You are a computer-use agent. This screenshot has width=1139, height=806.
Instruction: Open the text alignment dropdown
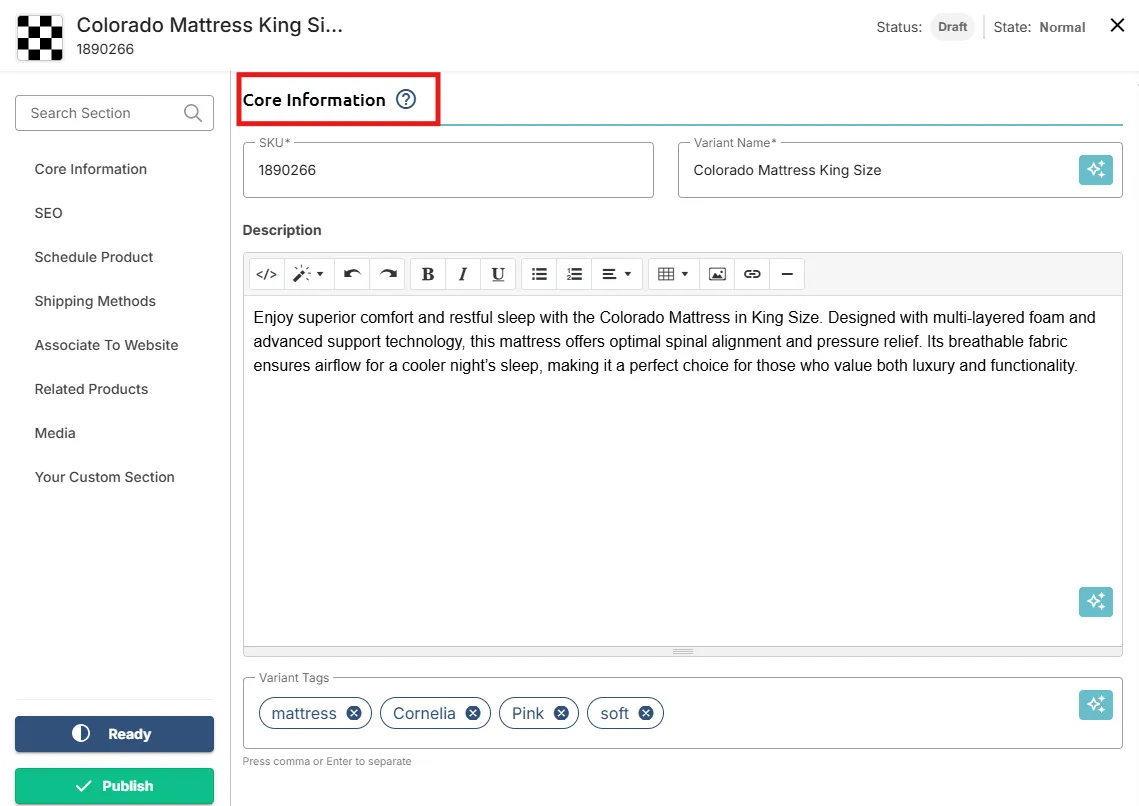click(617, 274)
